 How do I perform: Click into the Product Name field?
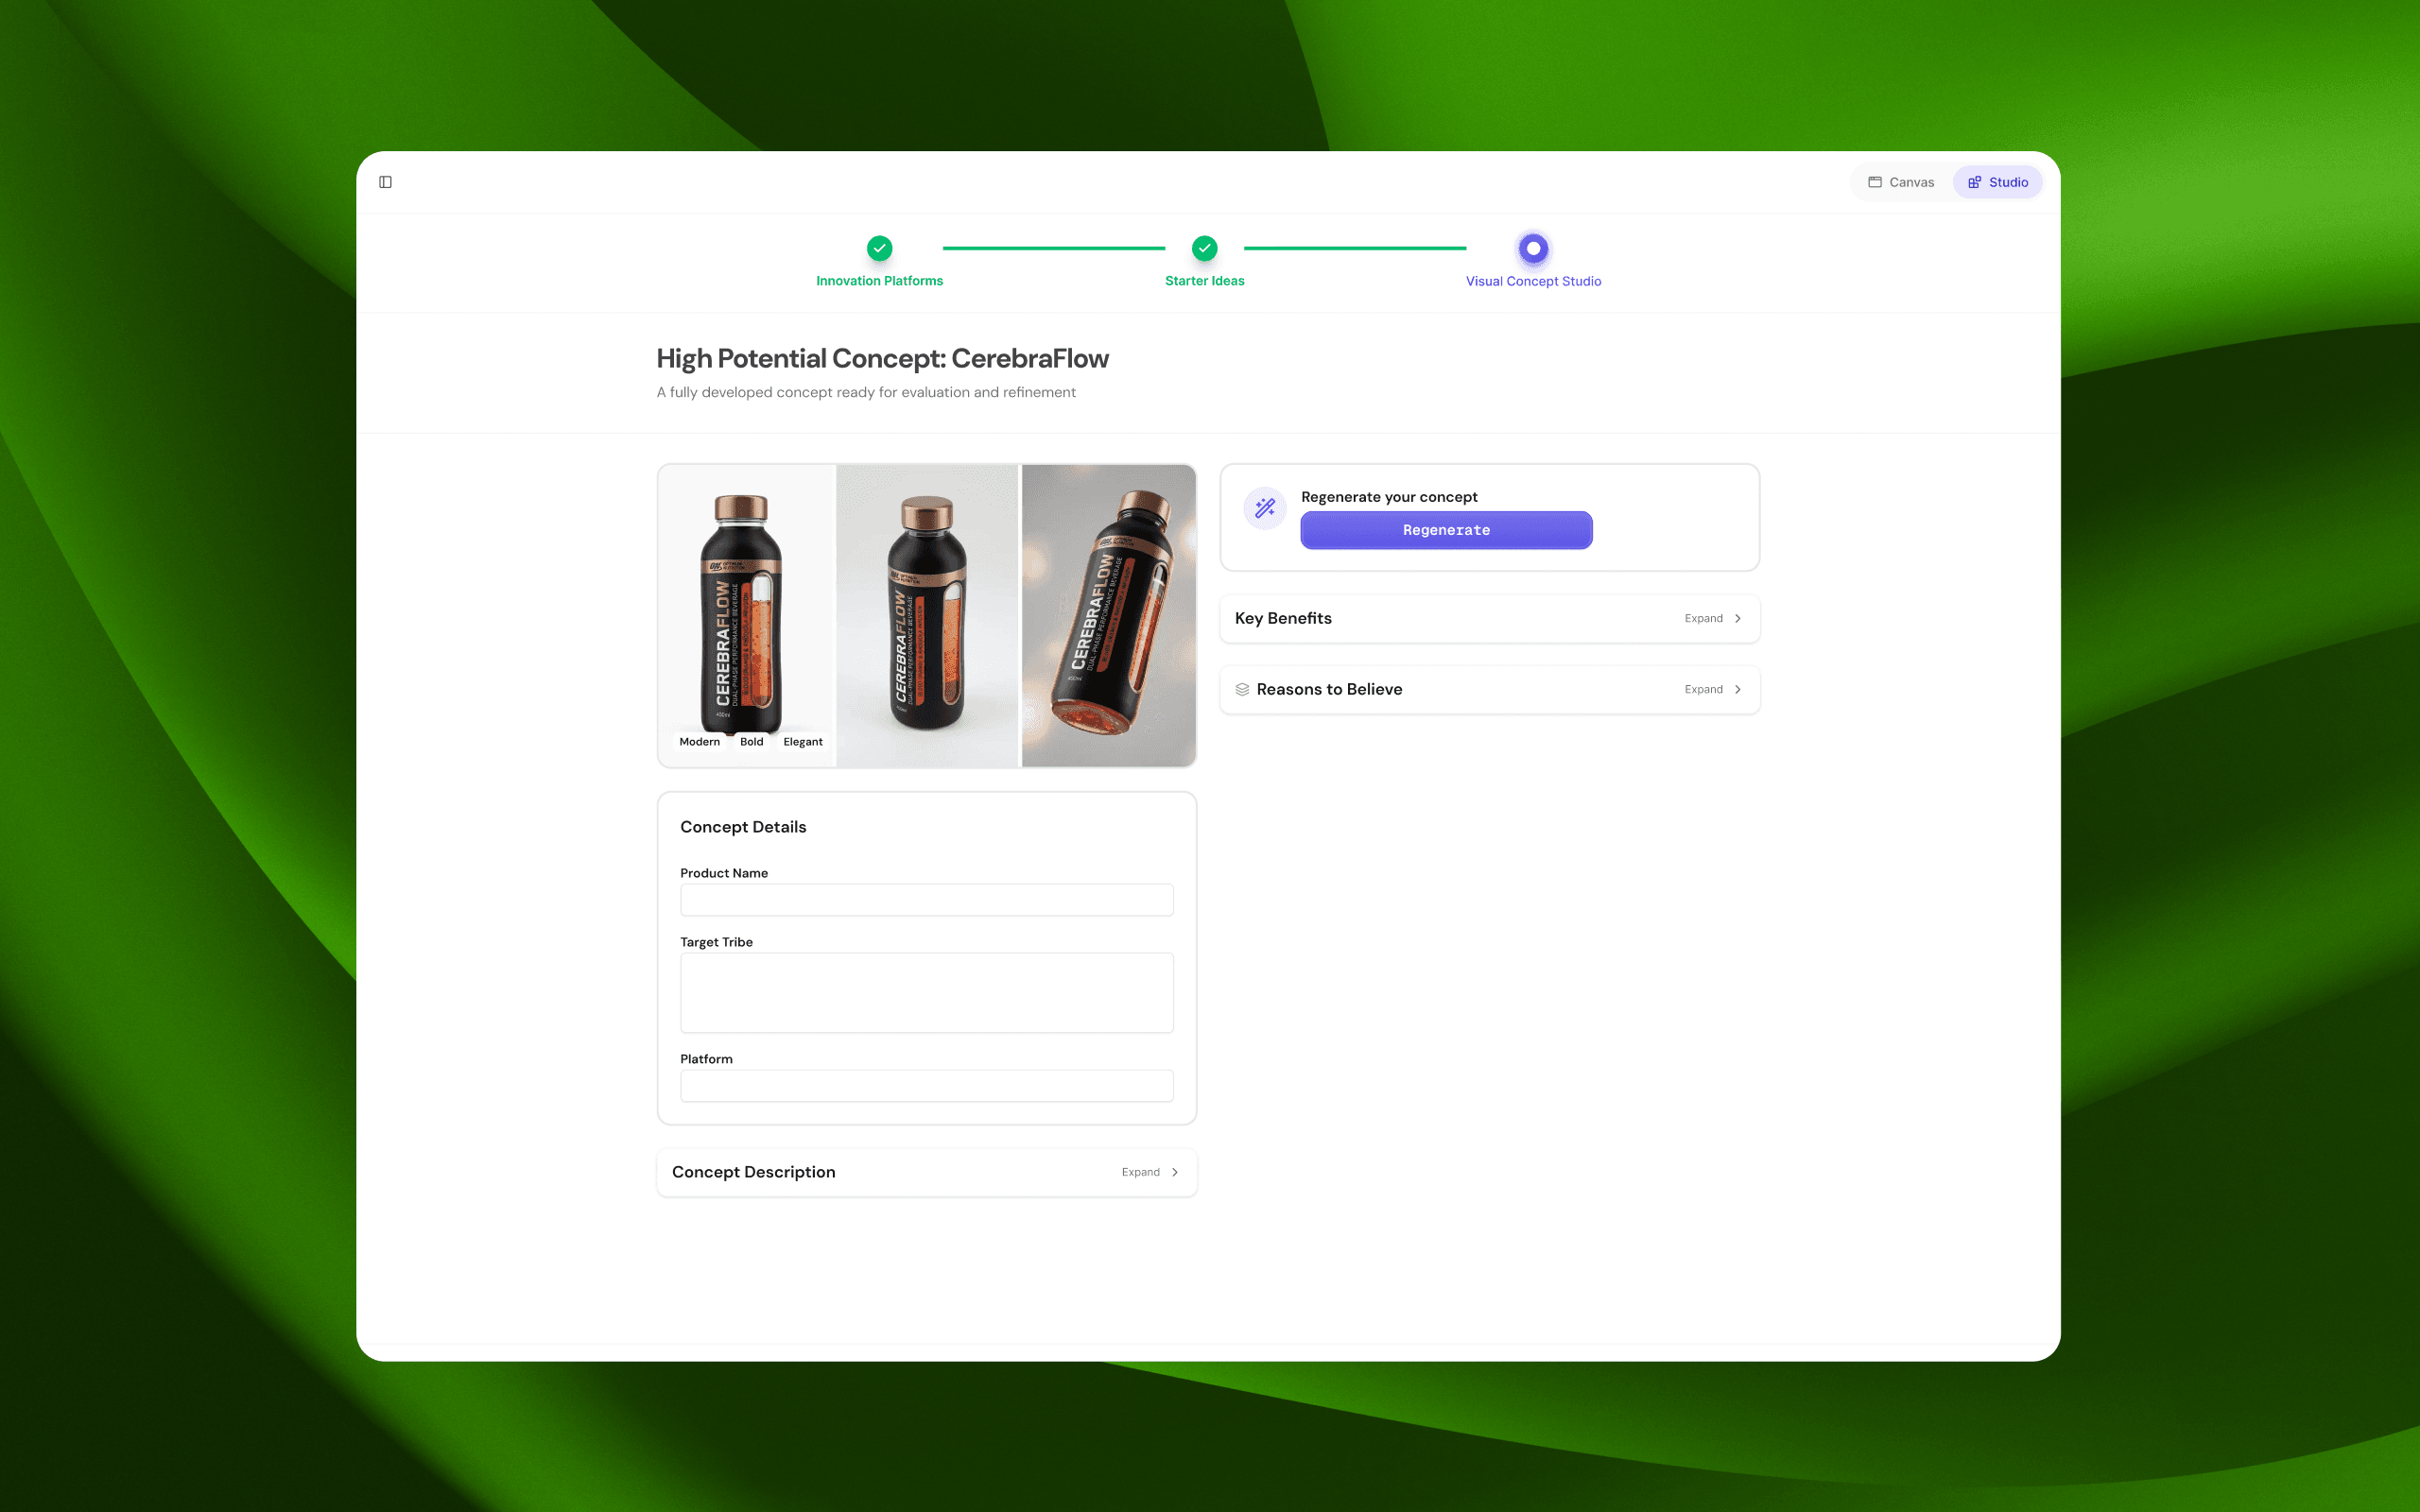(926, 899)
